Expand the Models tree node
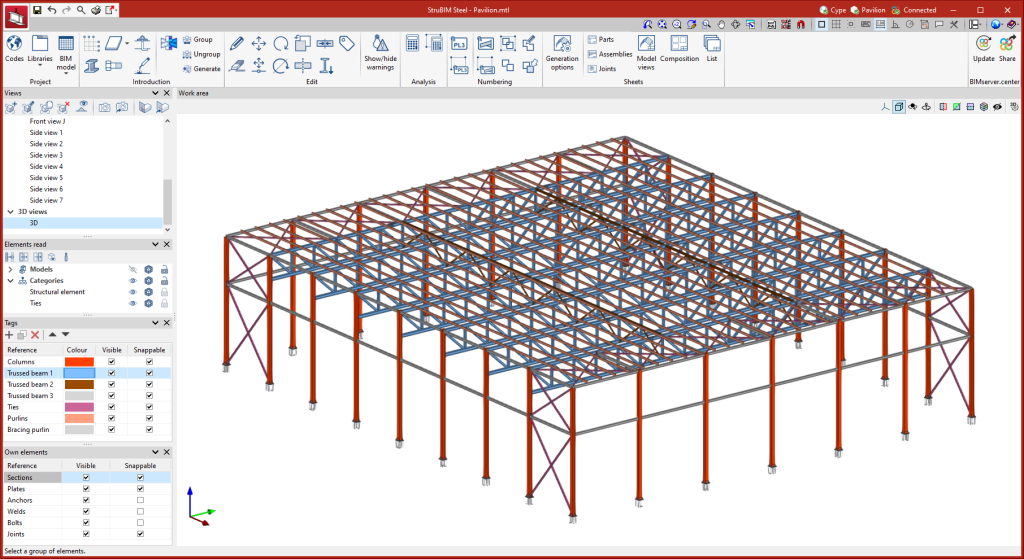This screenshot has height=559, width=1024. point(10,269)
